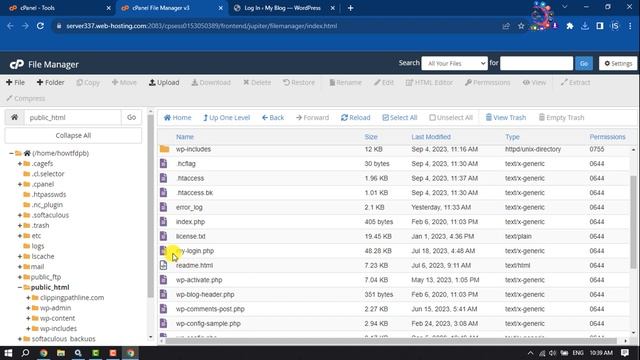Reload the file listing
Screen dimensions: 640x360
click(356, 118)
